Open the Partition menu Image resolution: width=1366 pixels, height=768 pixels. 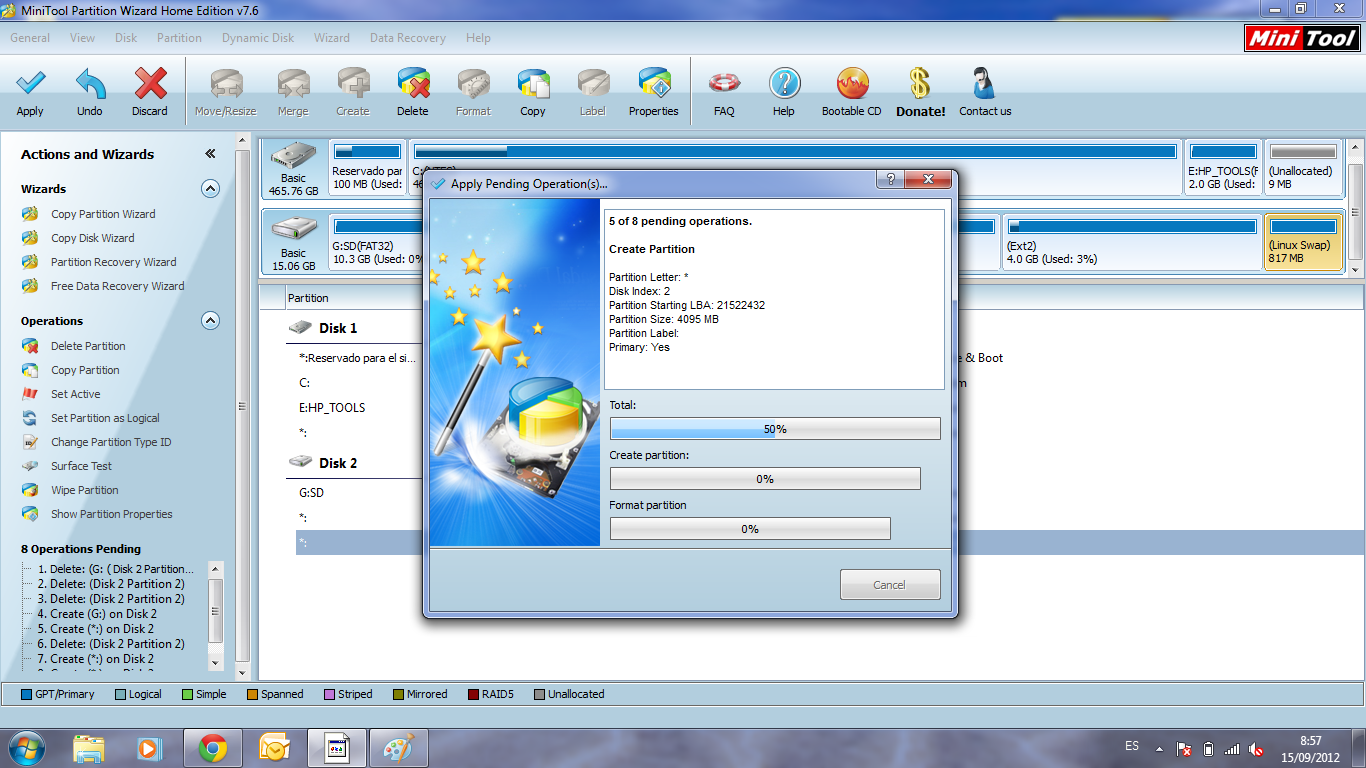179,38
